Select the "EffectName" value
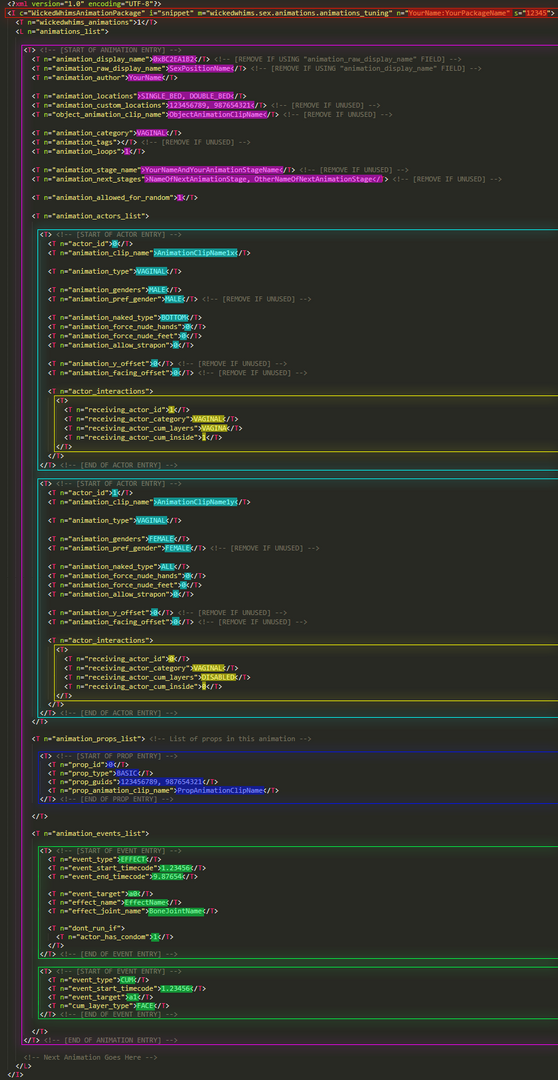 click(145, 902)
